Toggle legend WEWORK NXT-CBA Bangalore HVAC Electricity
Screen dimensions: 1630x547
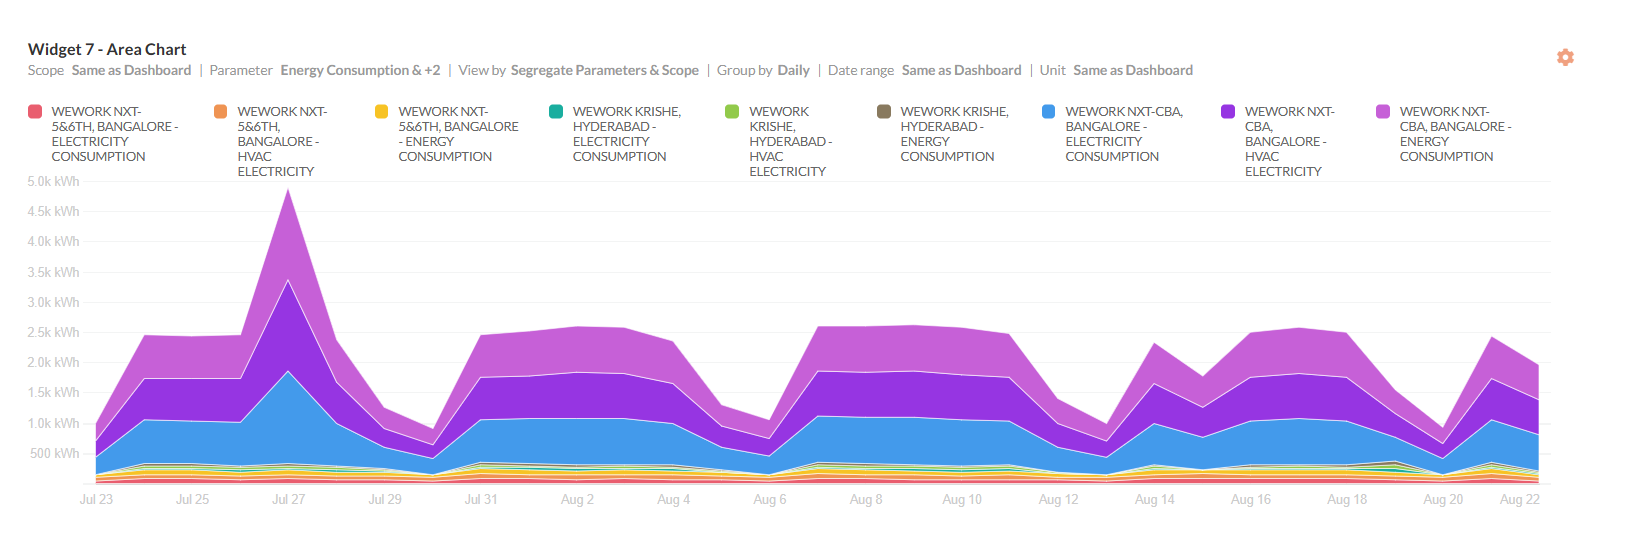pyautogui.click(x=1290, y=141)
